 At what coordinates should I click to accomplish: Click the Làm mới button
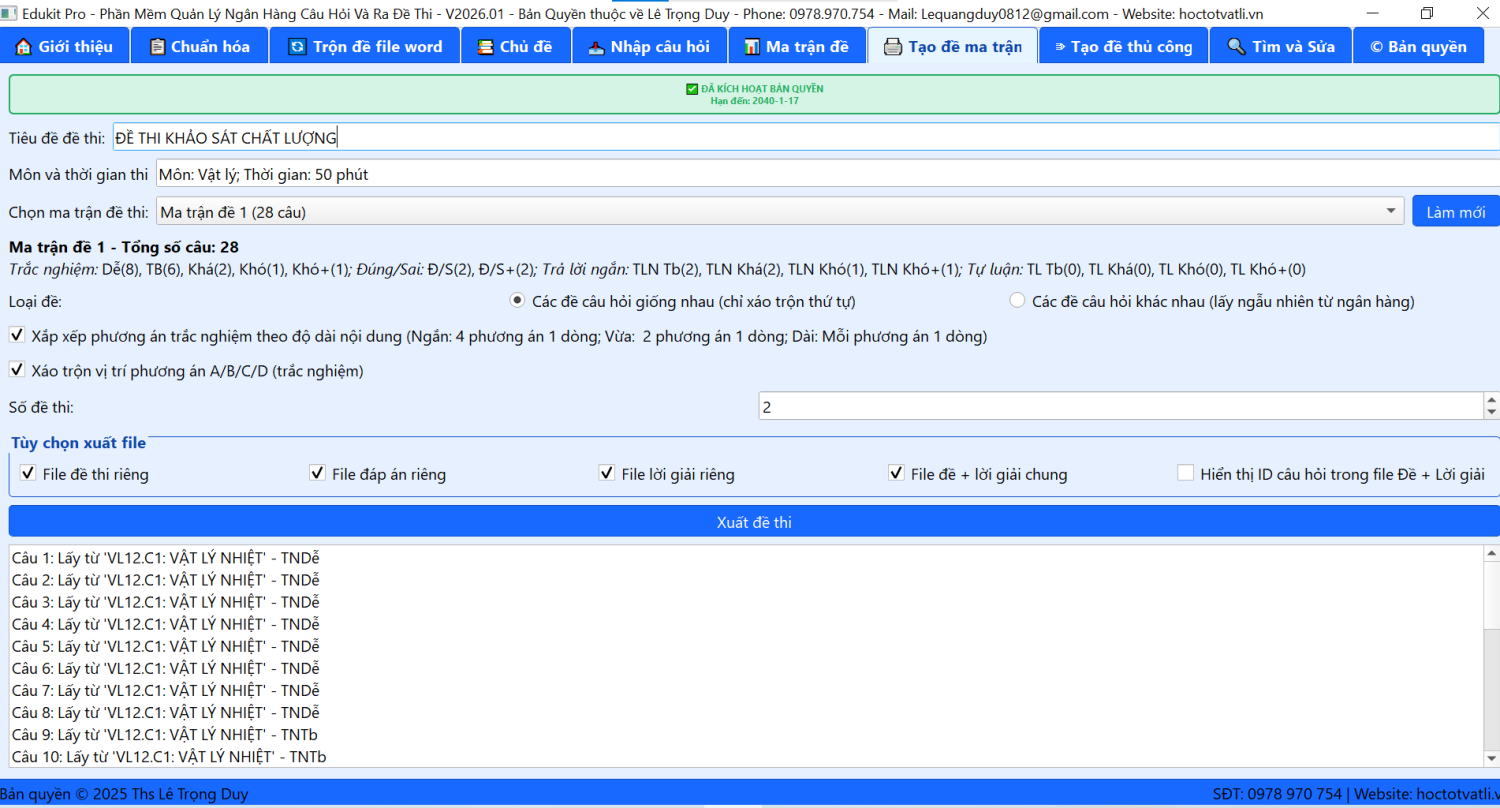coord(1455,212)
